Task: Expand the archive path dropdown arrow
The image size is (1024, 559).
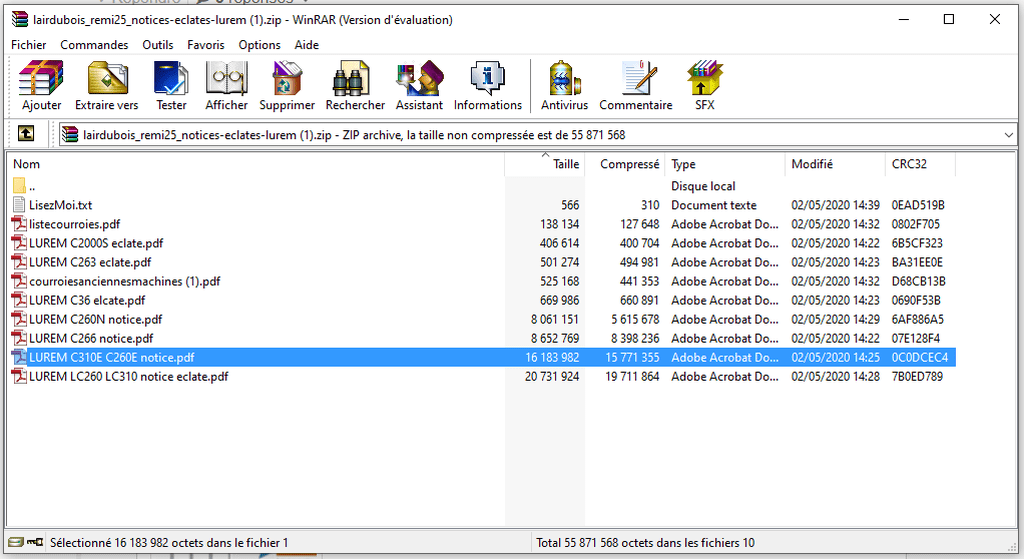Action: pos(1009,135)
